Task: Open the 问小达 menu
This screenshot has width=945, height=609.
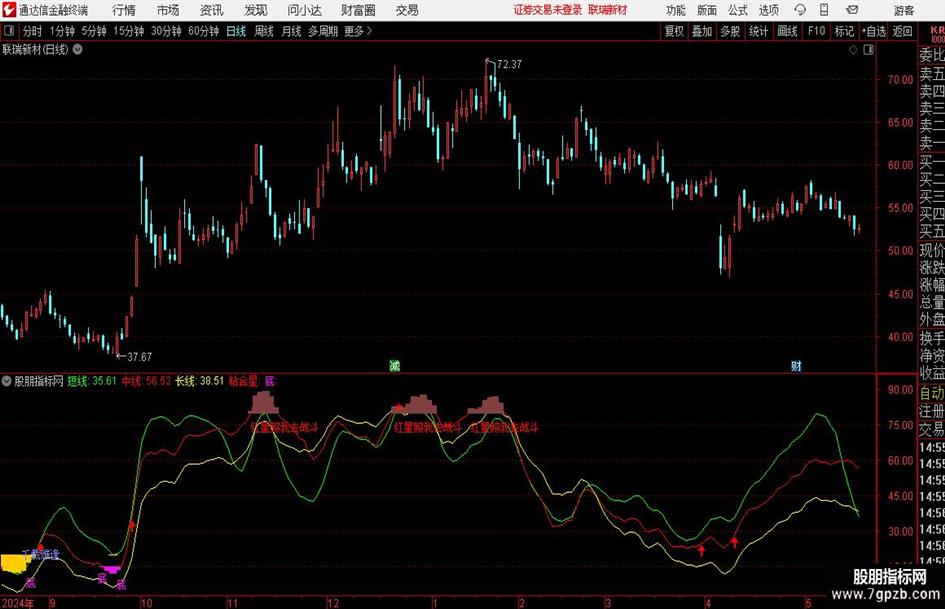Action: pyautogui.click(x=304, y=10)
